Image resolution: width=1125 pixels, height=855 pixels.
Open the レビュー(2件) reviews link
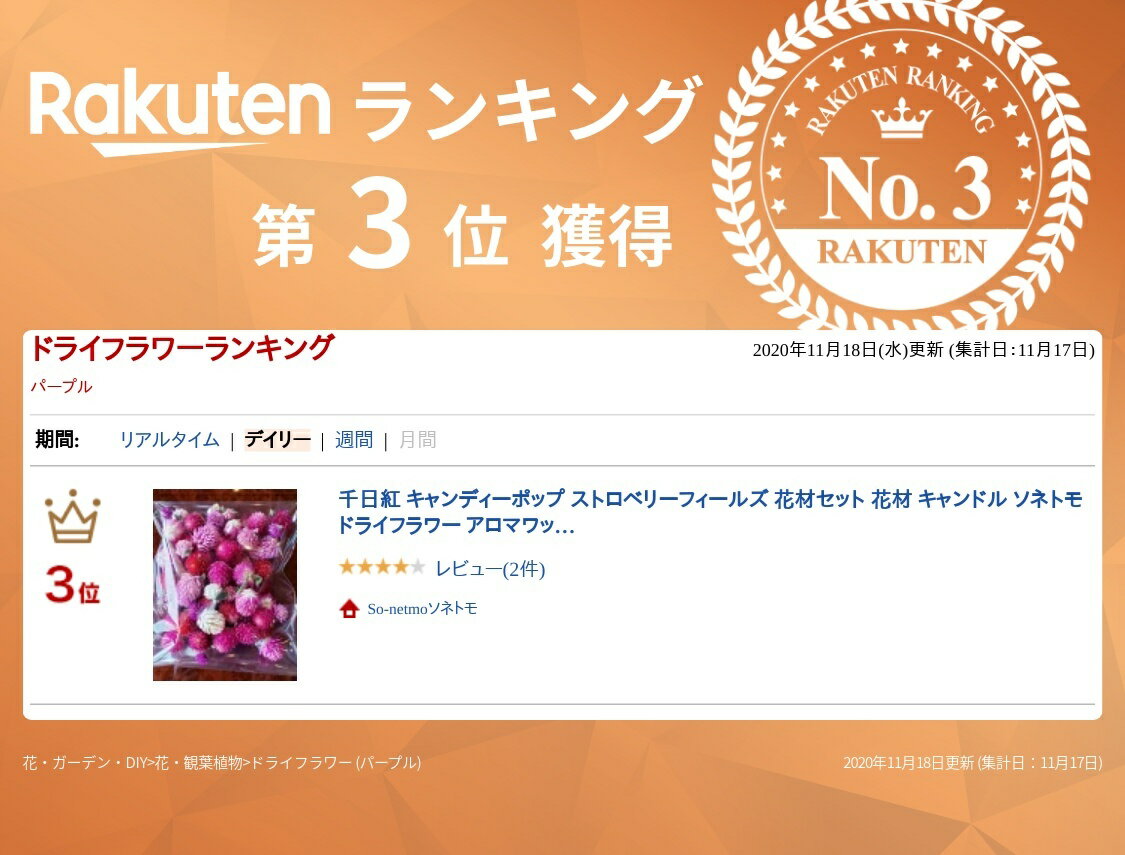490,569
